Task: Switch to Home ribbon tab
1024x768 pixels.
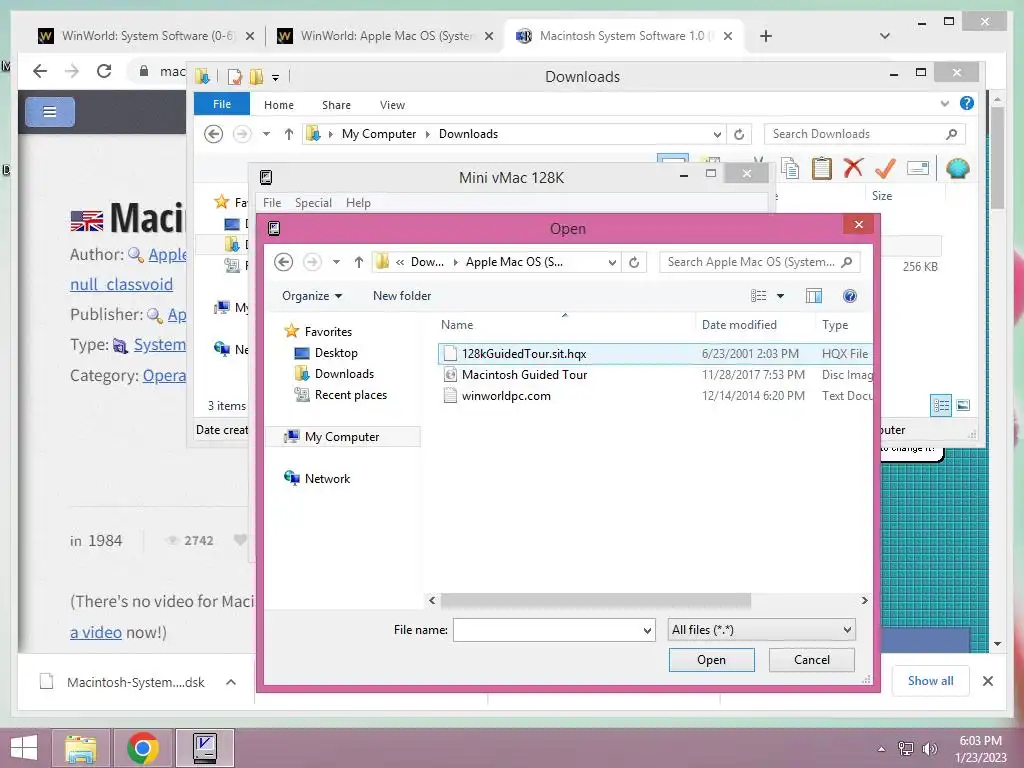Action: click(x=279, y=104)
